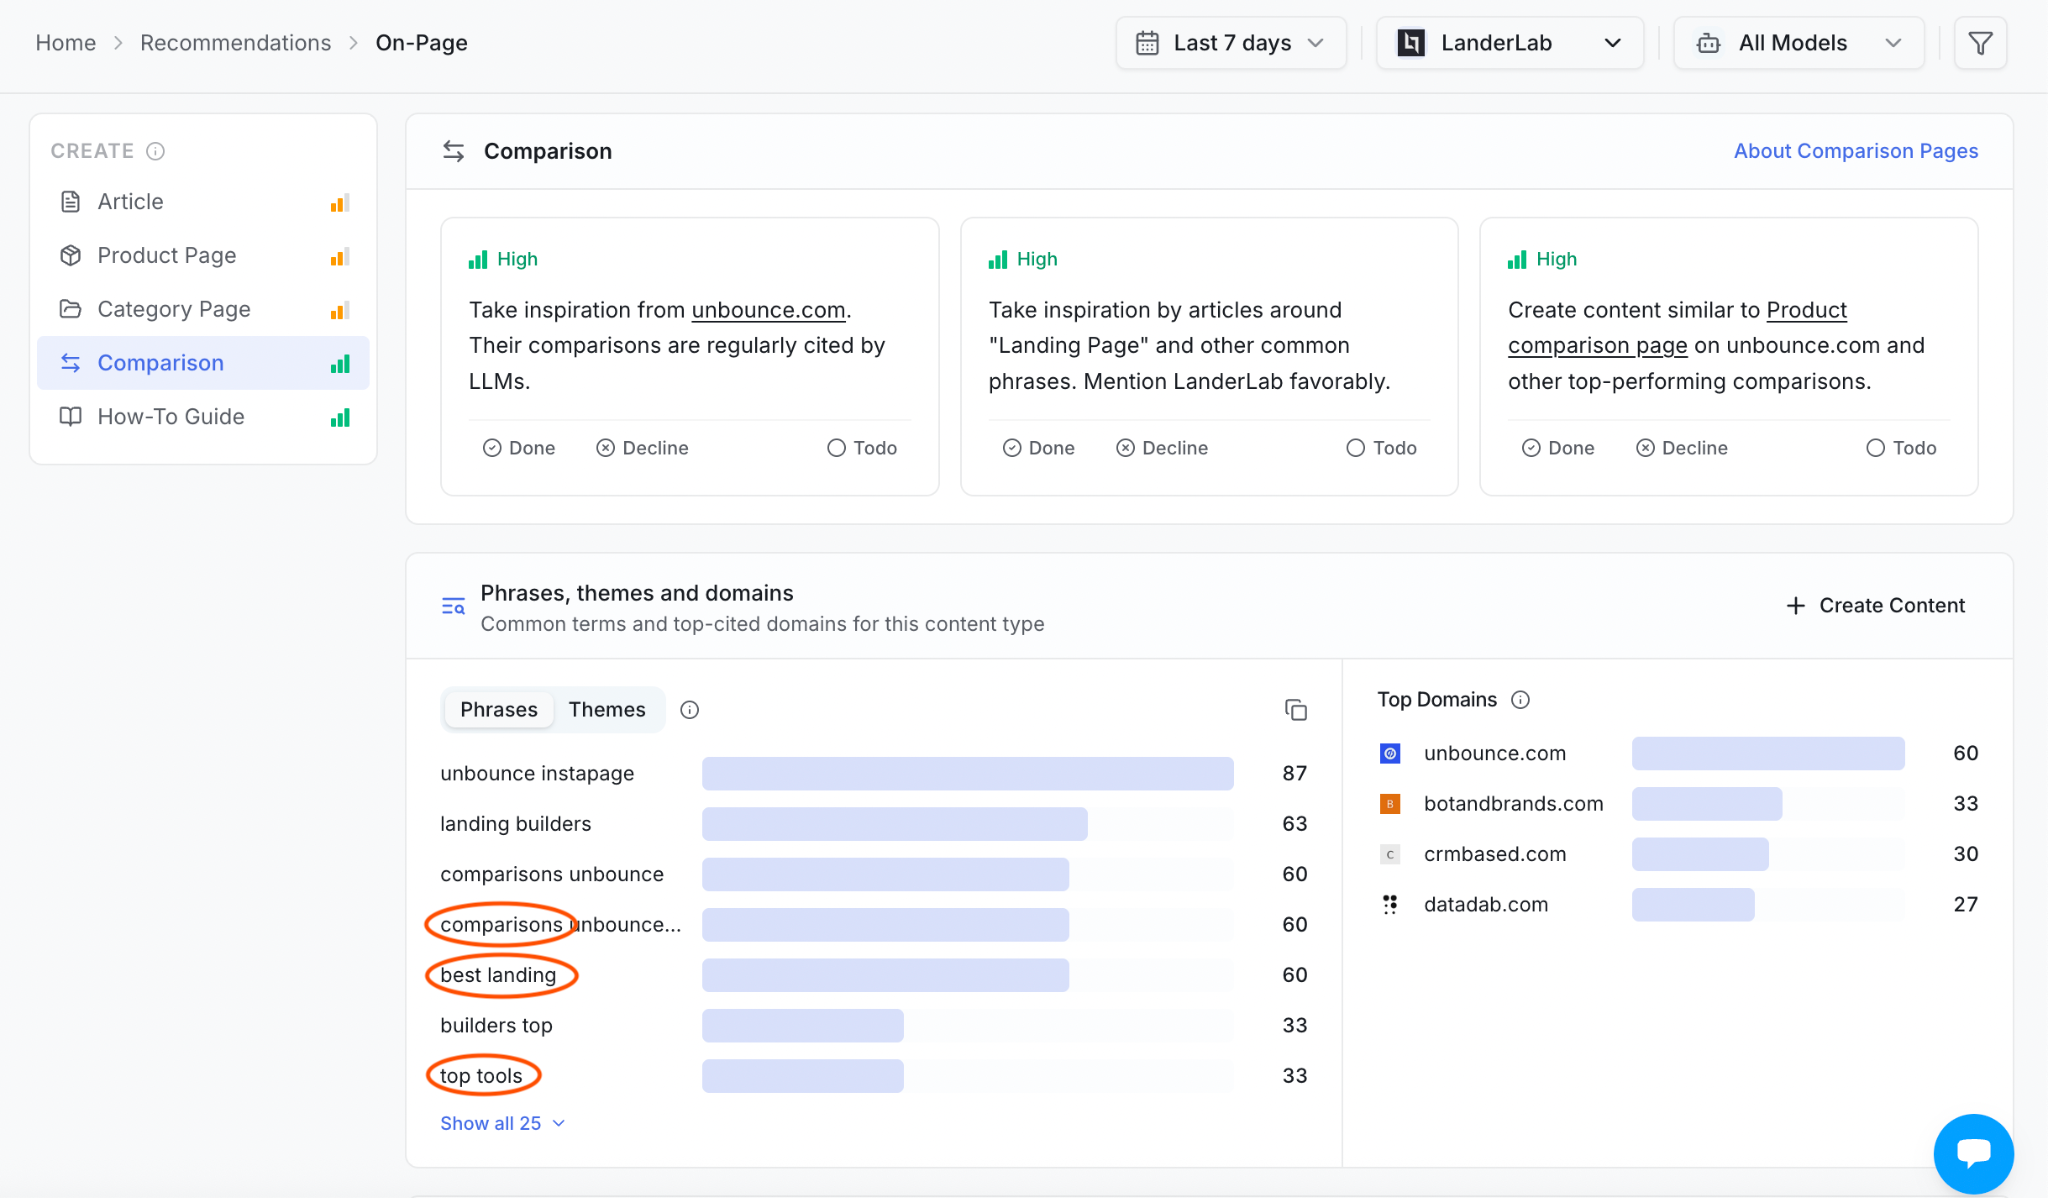
Task: Click the Phrases, themes and domains search icon
Action: tap(453, 606)
